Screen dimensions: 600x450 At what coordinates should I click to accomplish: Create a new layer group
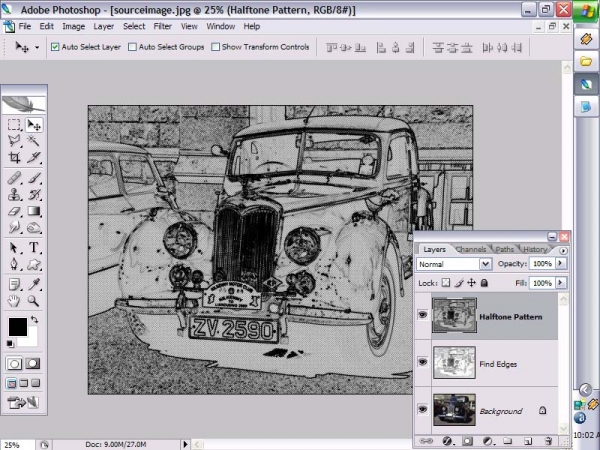point(507,441)
